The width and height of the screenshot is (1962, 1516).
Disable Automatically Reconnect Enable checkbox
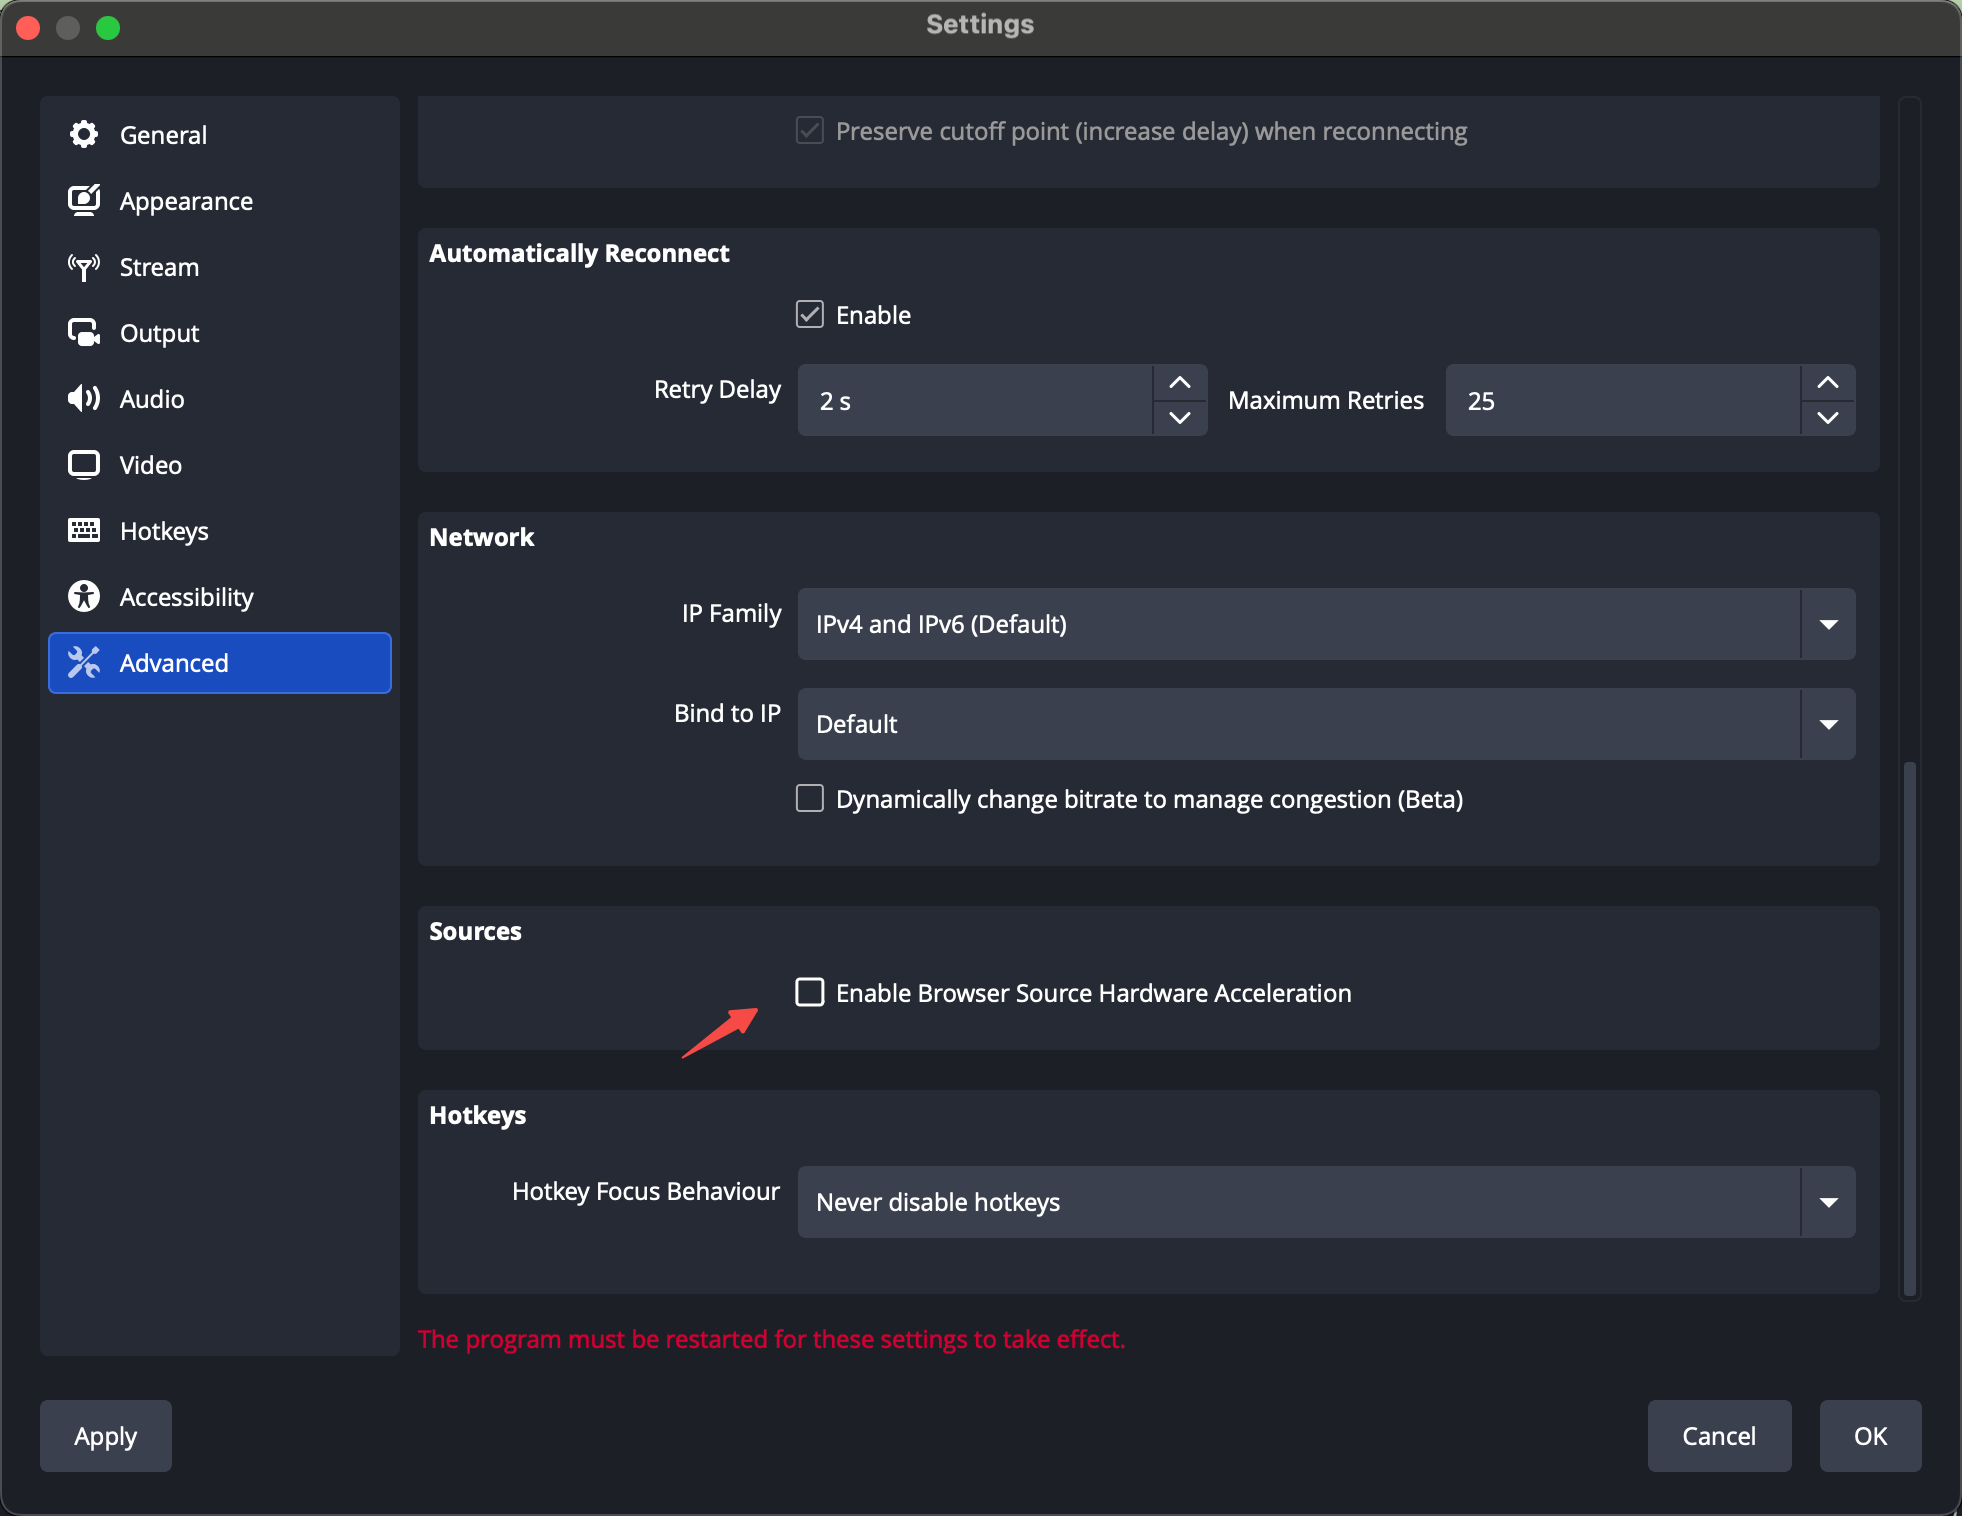(x=809, y=314)
